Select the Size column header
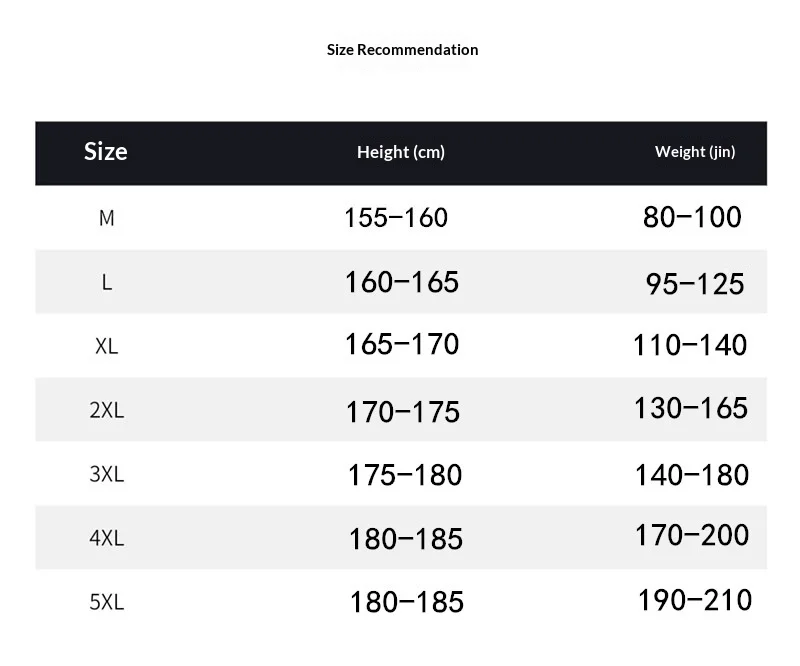This screenshot has height=666, width=800. (x=106, y=152)
